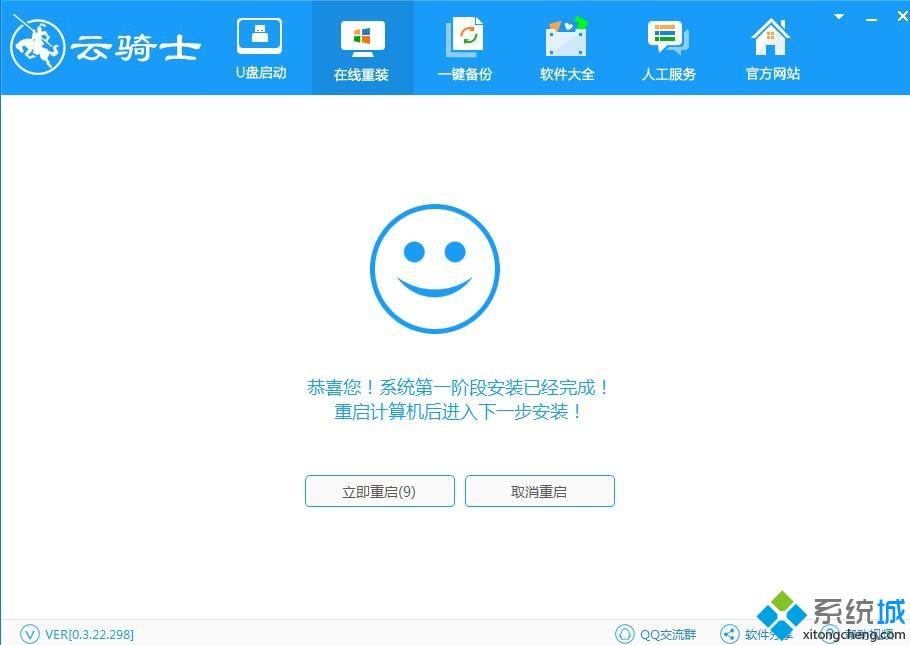910x645 pixels.
Task: Click the smiley face graphic
Action: pyautogui.click(x=434, y=268)
